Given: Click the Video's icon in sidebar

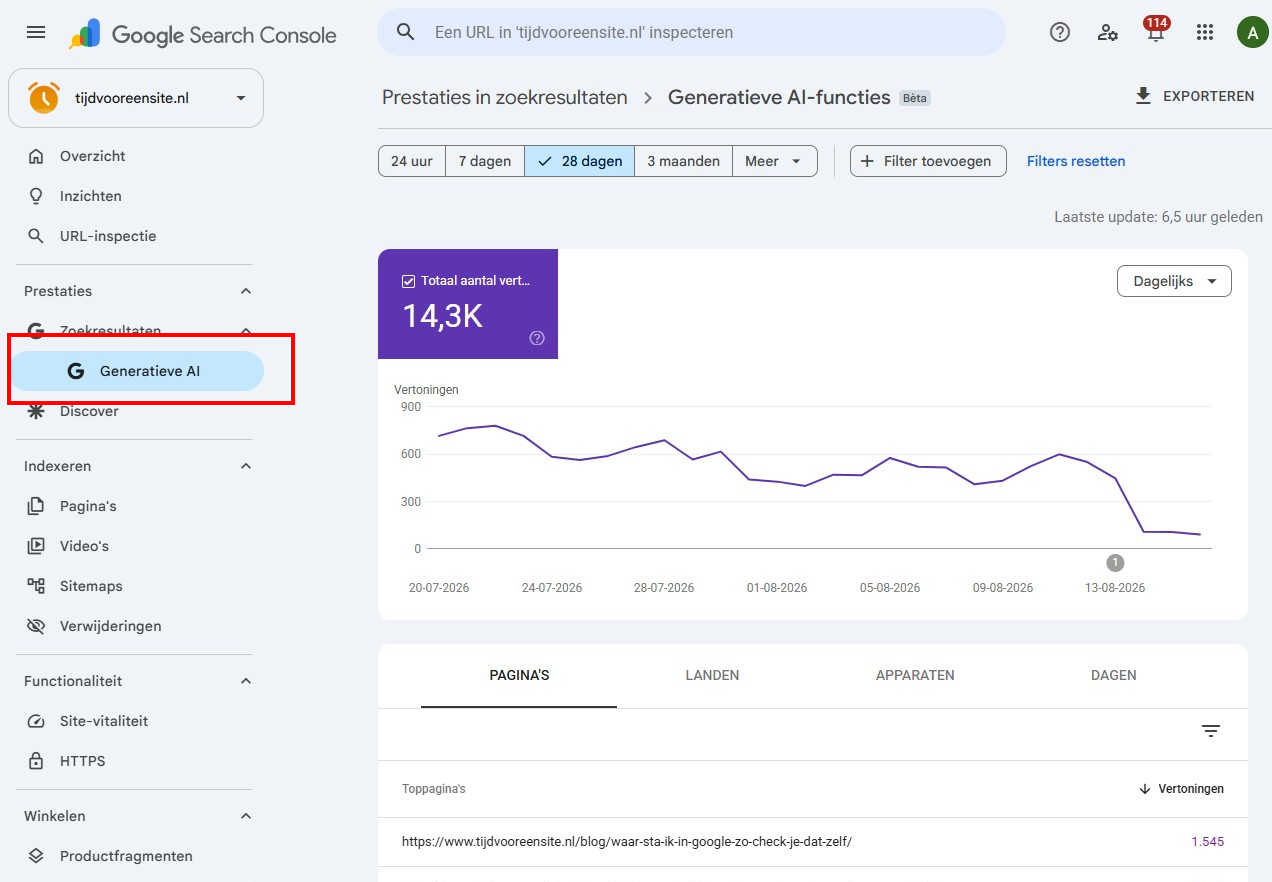Looking at the screenshot, I should pos(36,546).
